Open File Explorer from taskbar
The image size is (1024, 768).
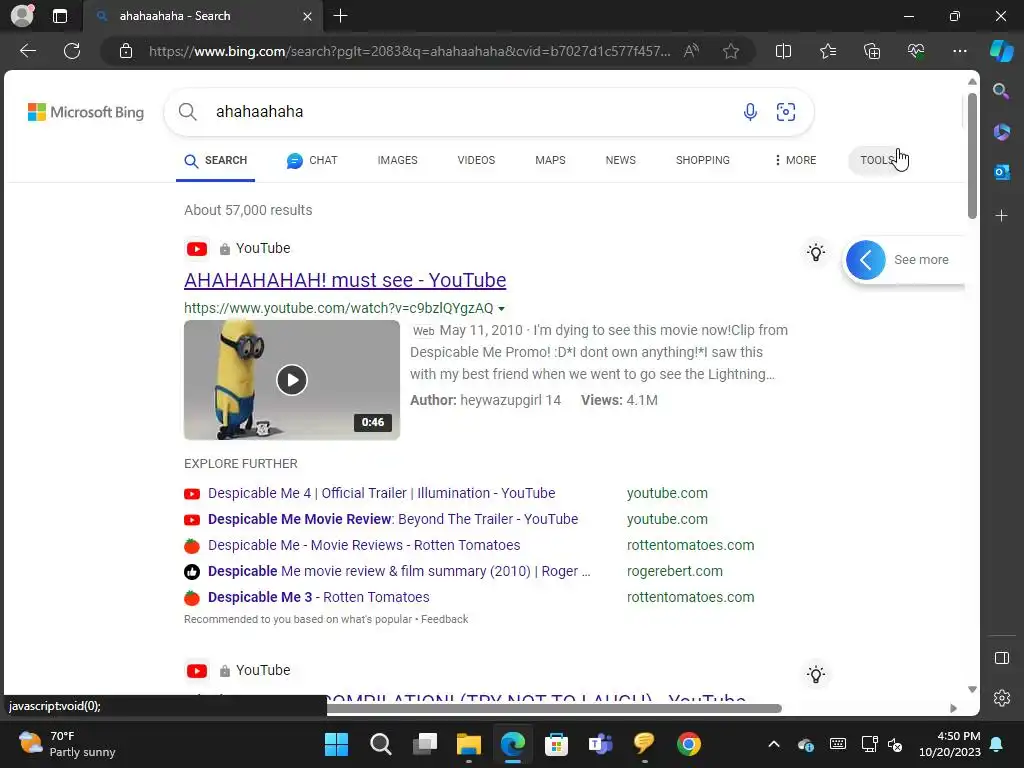pyautogui.click(x=468, y=744)
